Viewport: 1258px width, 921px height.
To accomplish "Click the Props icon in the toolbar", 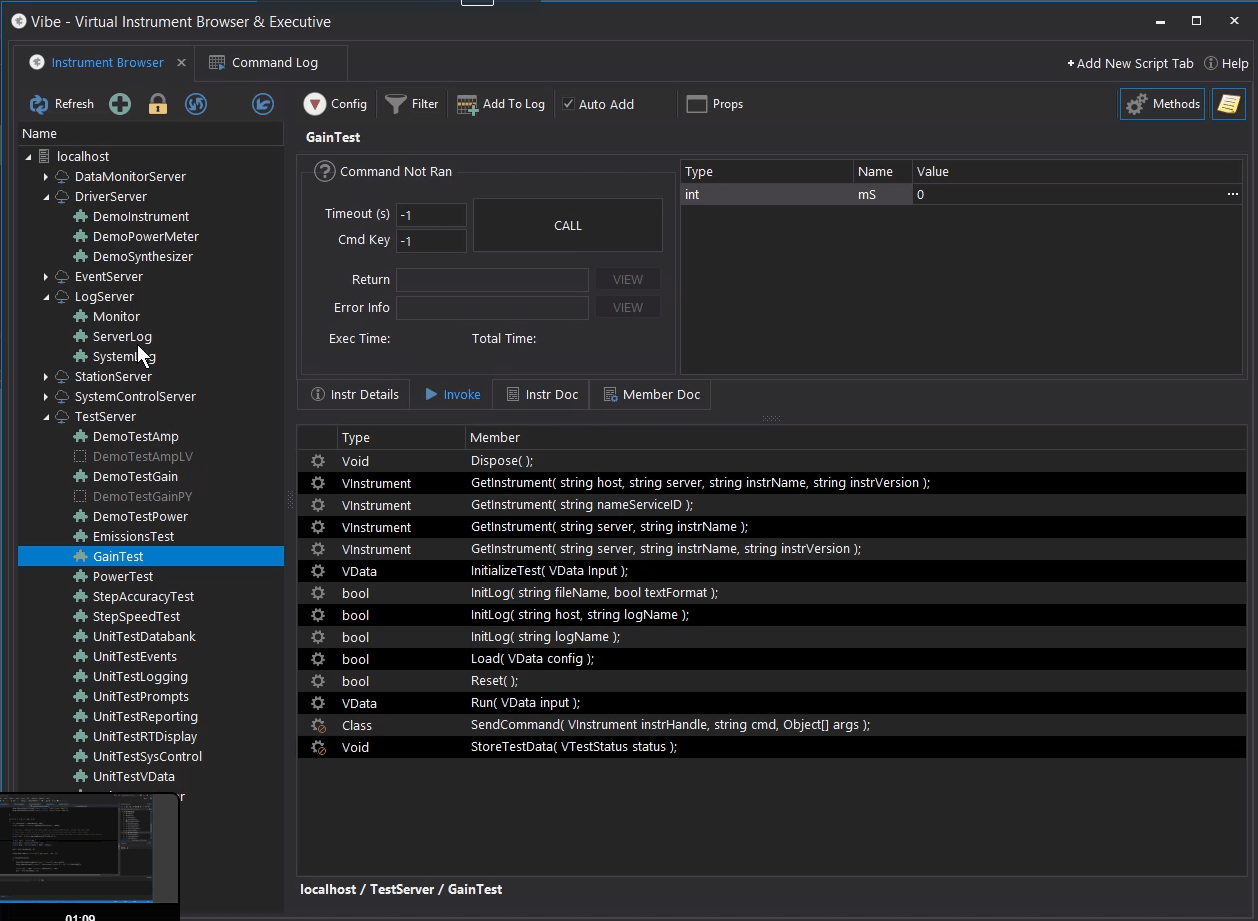I will pos(715,103).
